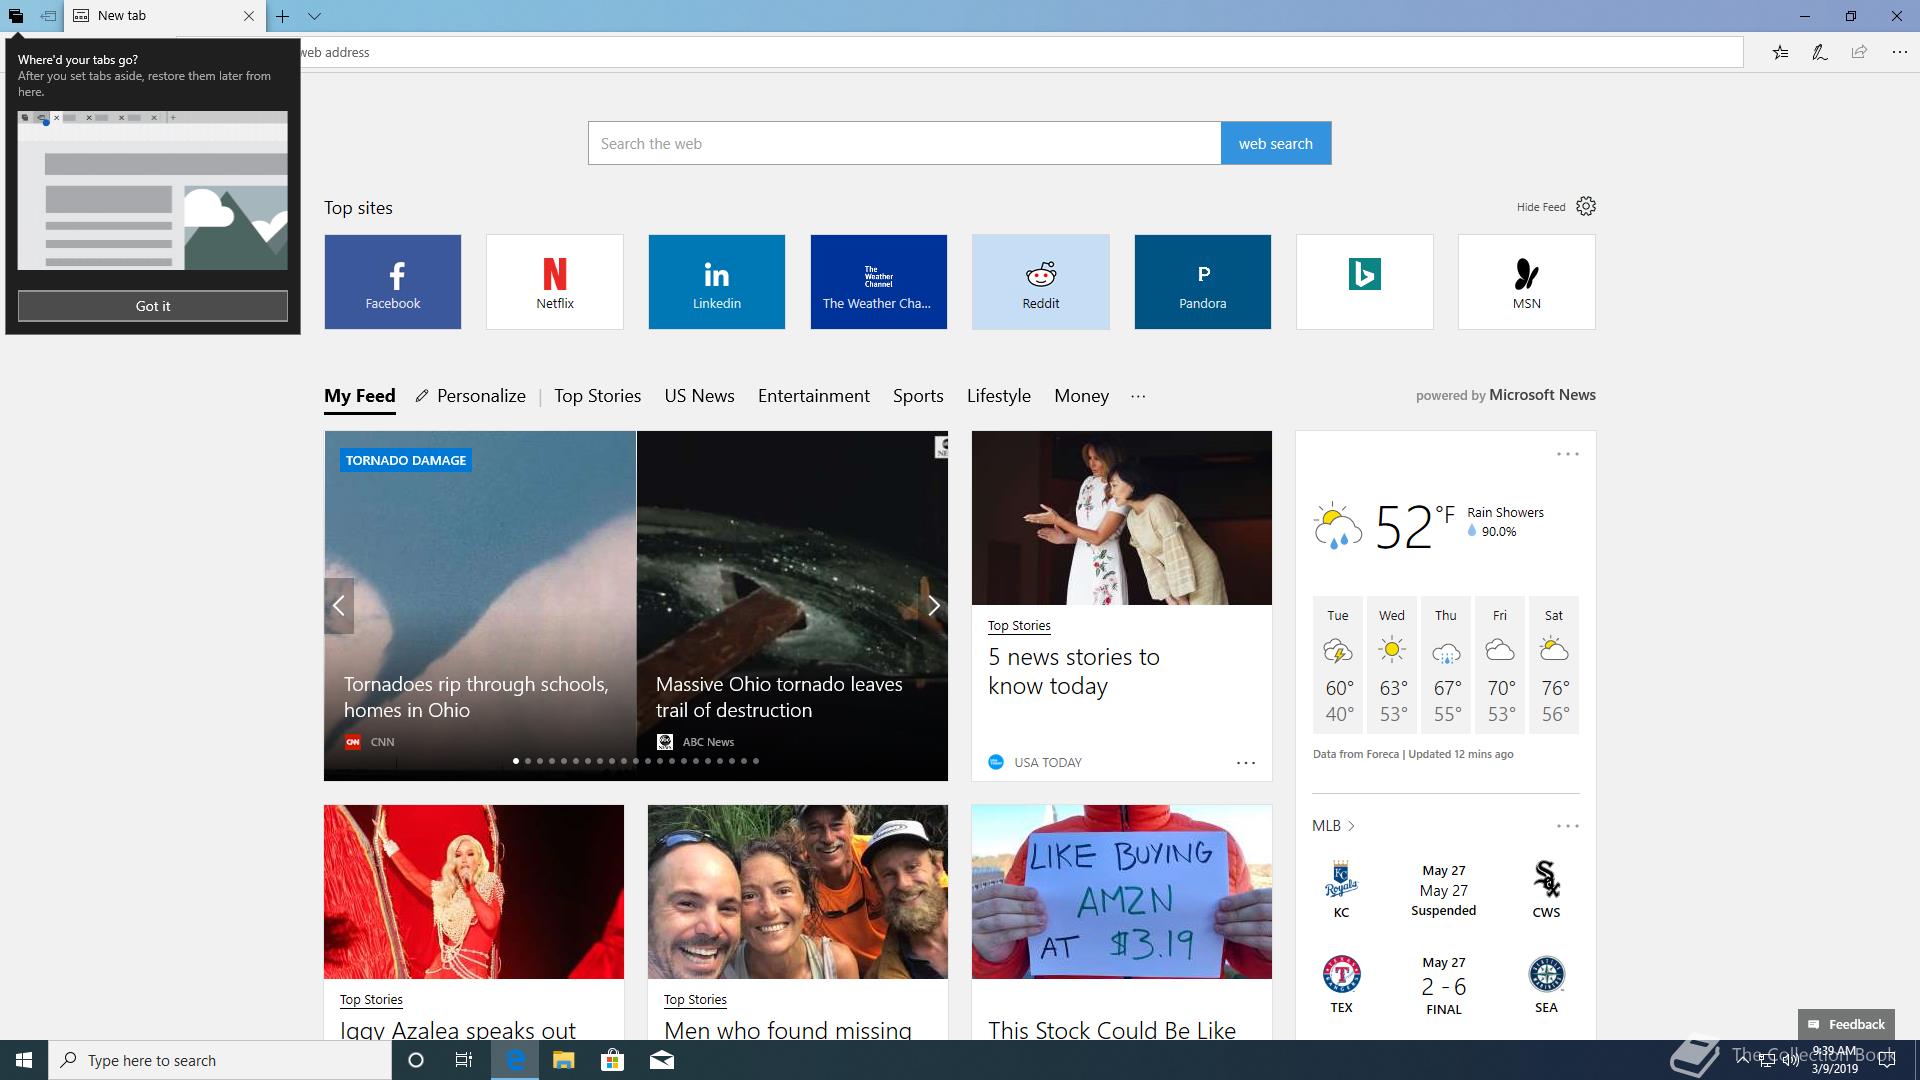Click the Share page icon
Viewport: 1920px width, 1080px height.
[x=1859, y=52]
